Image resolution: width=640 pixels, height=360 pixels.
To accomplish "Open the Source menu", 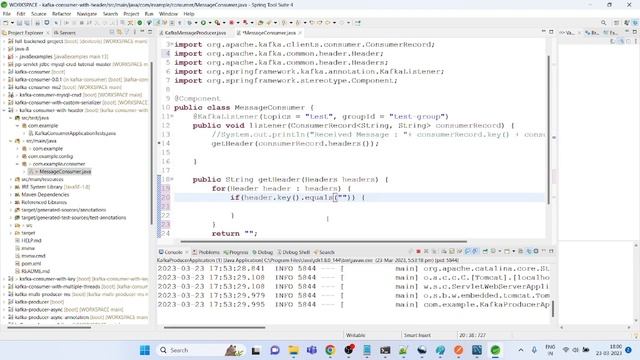I will pos(39,14).
